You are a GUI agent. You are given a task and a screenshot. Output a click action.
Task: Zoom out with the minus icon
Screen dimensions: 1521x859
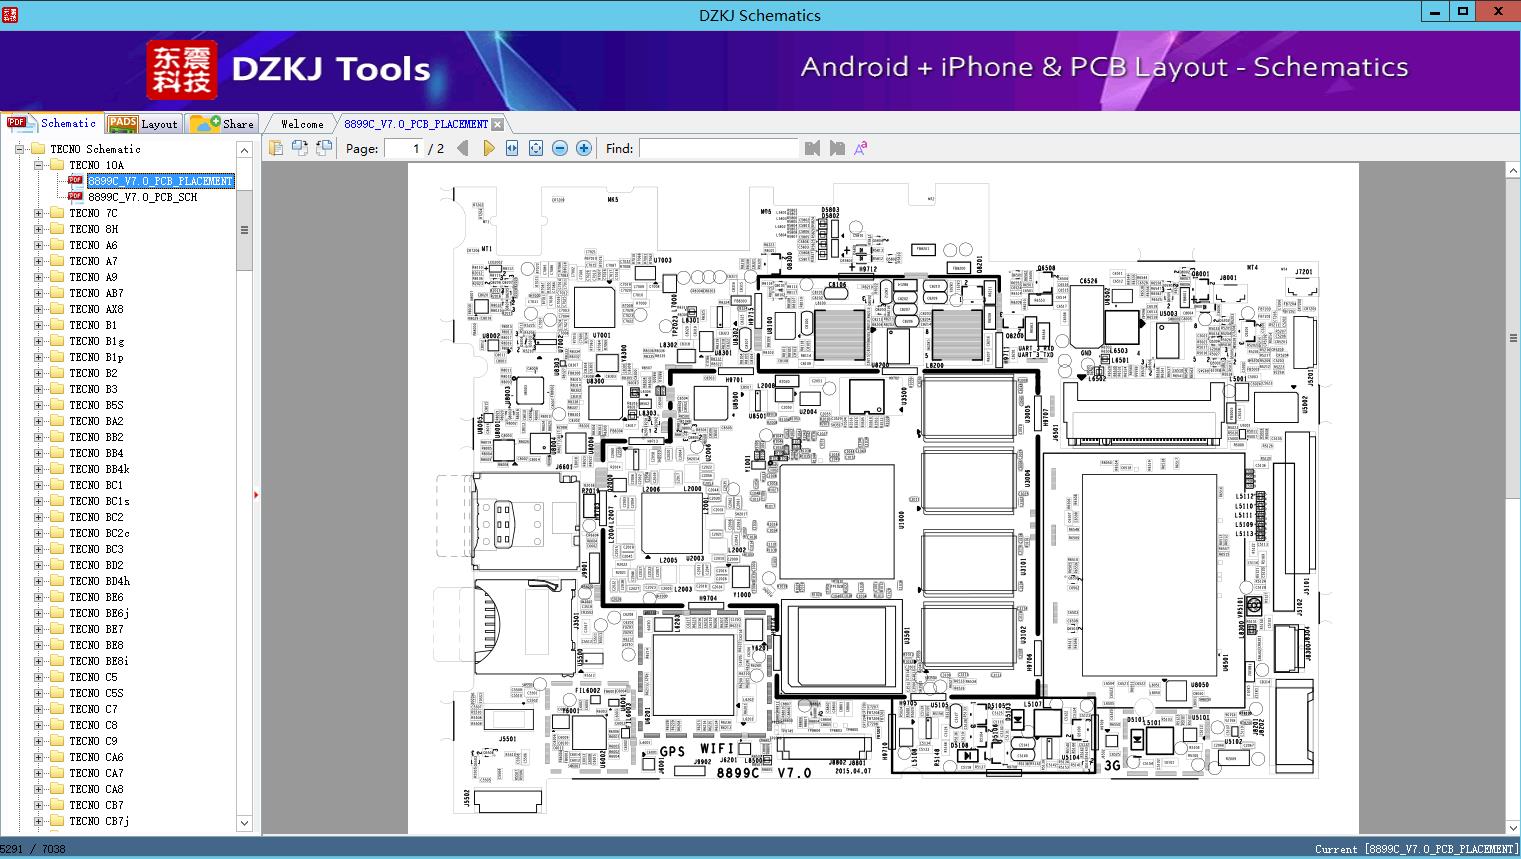pos(560,148)
